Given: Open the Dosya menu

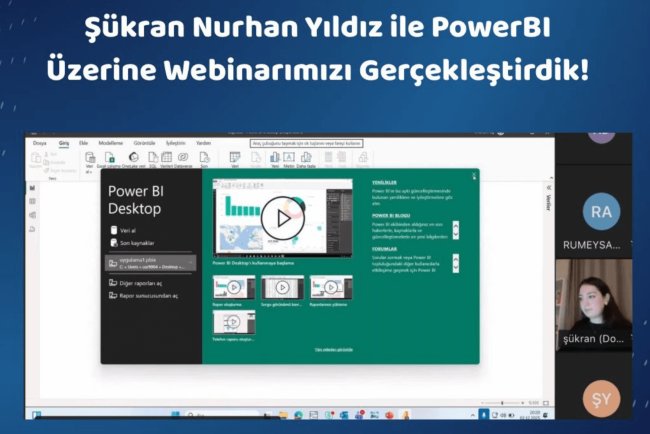Looking at the screenshot, I should coord(40,143).
